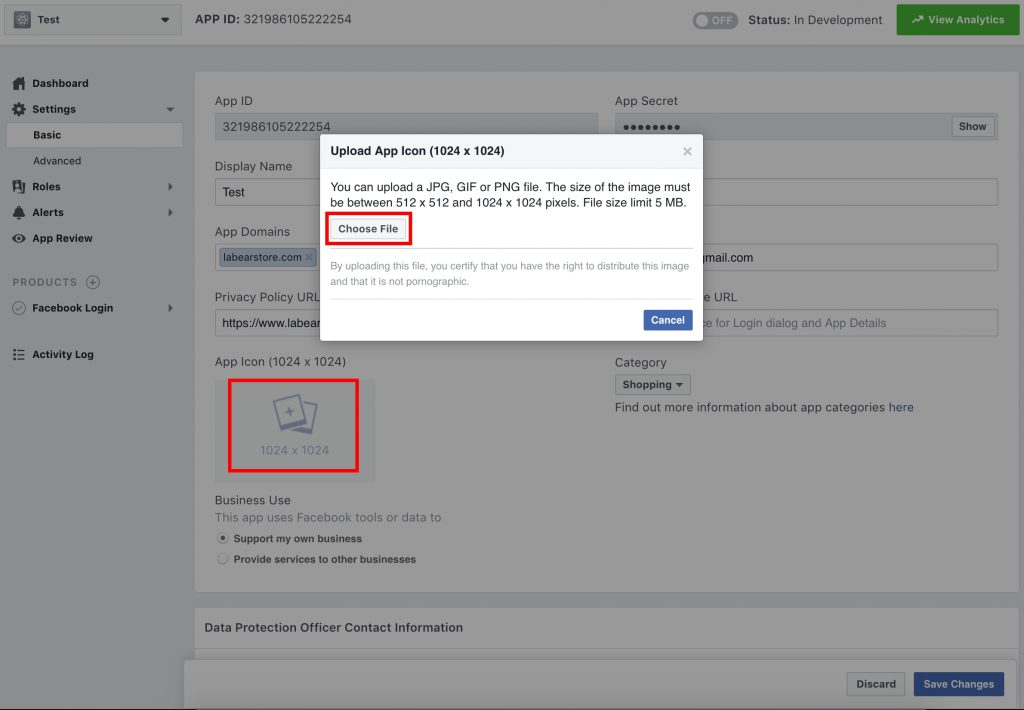This screenshot has width=1024, height=710.
Task: Select Provide services to other businesses
Action: [223, 559]
